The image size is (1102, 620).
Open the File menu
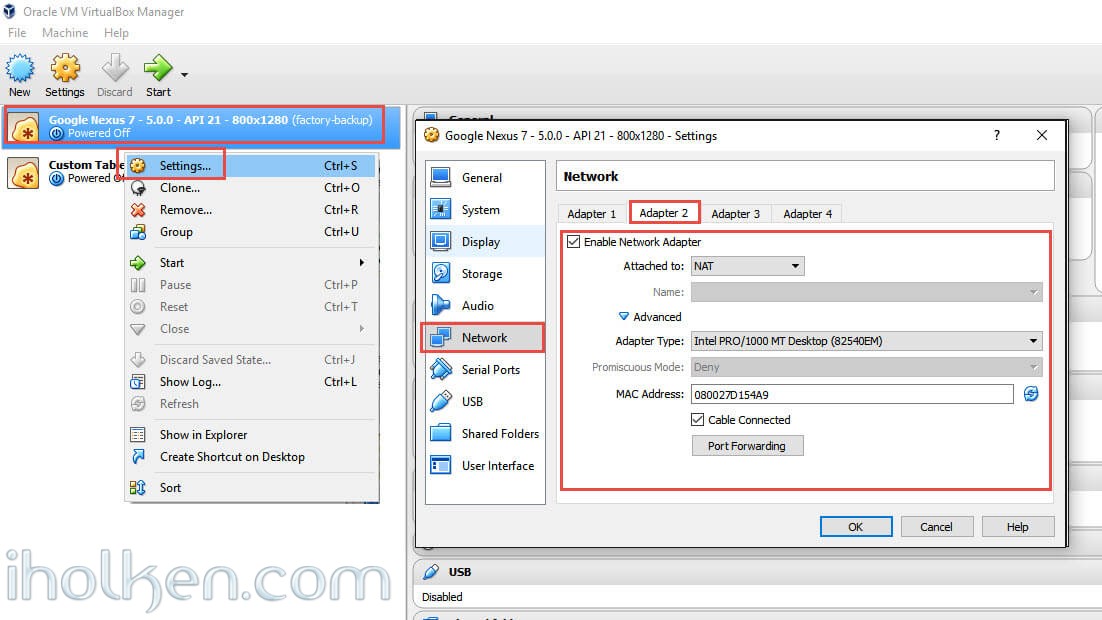coord(17,33)
